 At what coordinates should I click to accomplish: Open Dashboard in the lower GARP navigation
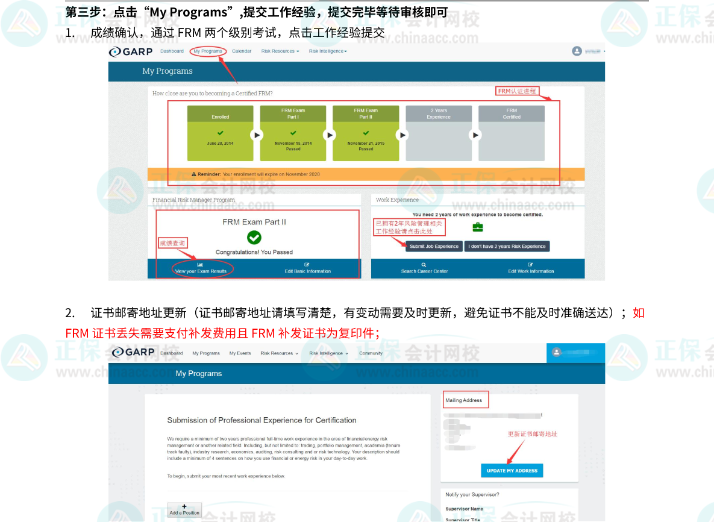point(172,353)
